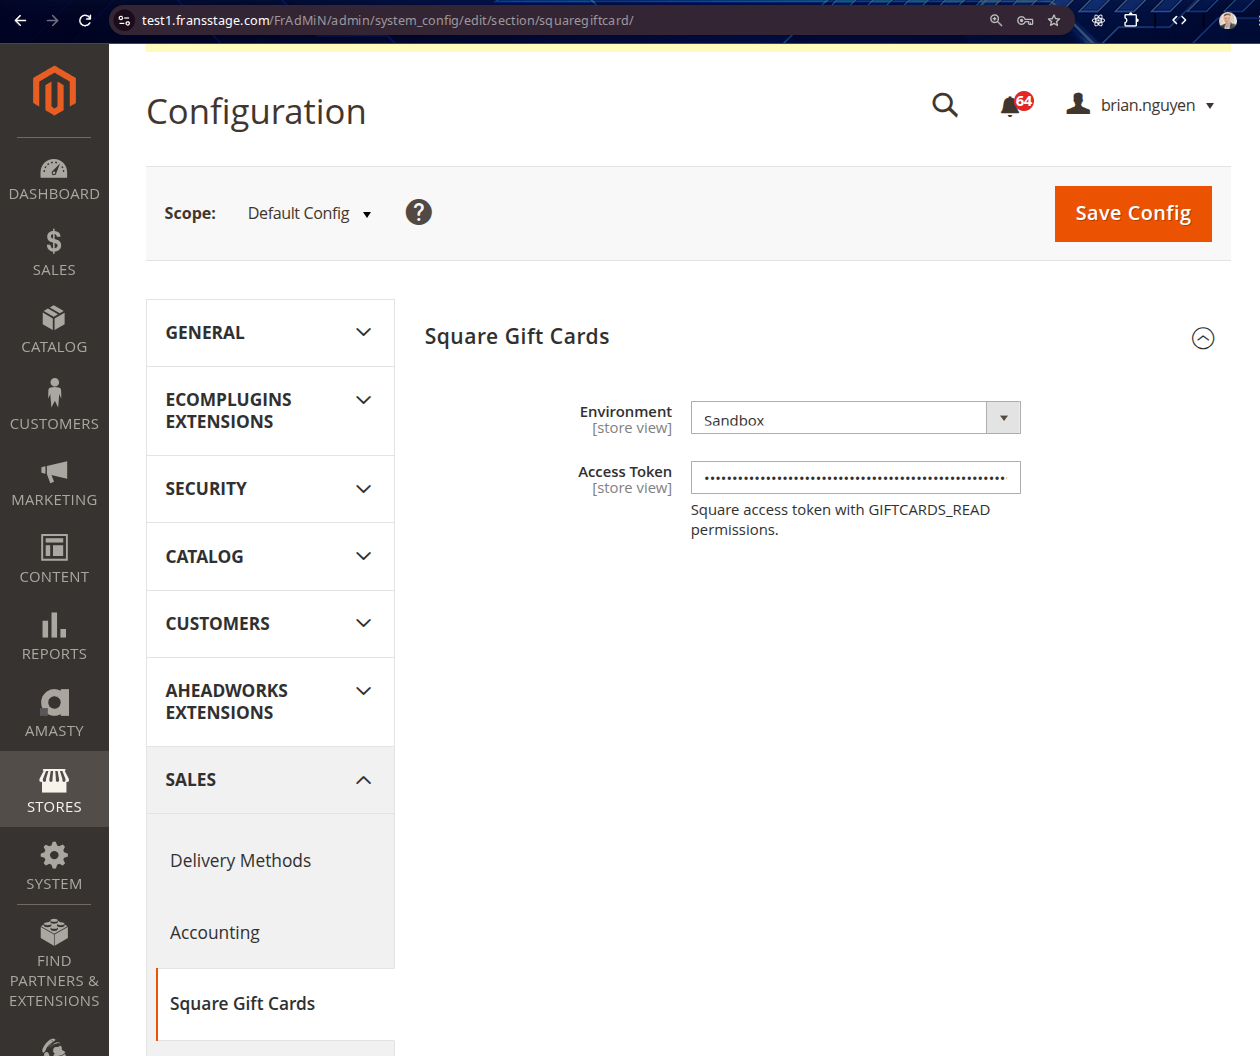
Task: Open the Reports menu in the sidebar
Action: click(x=54, y=637)
